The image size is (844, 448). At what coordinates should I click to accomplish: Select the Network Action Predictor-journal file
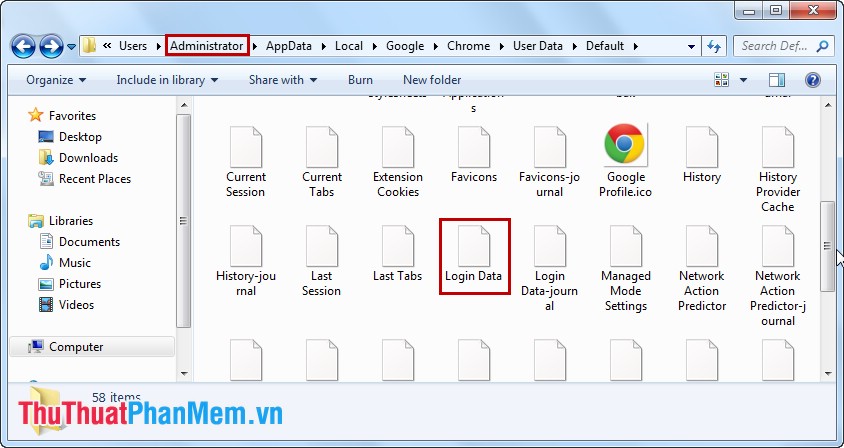777,276
